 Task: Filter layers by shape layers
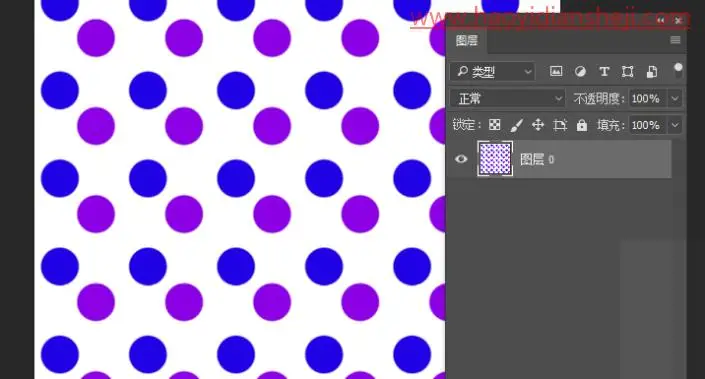pos(628,71)
